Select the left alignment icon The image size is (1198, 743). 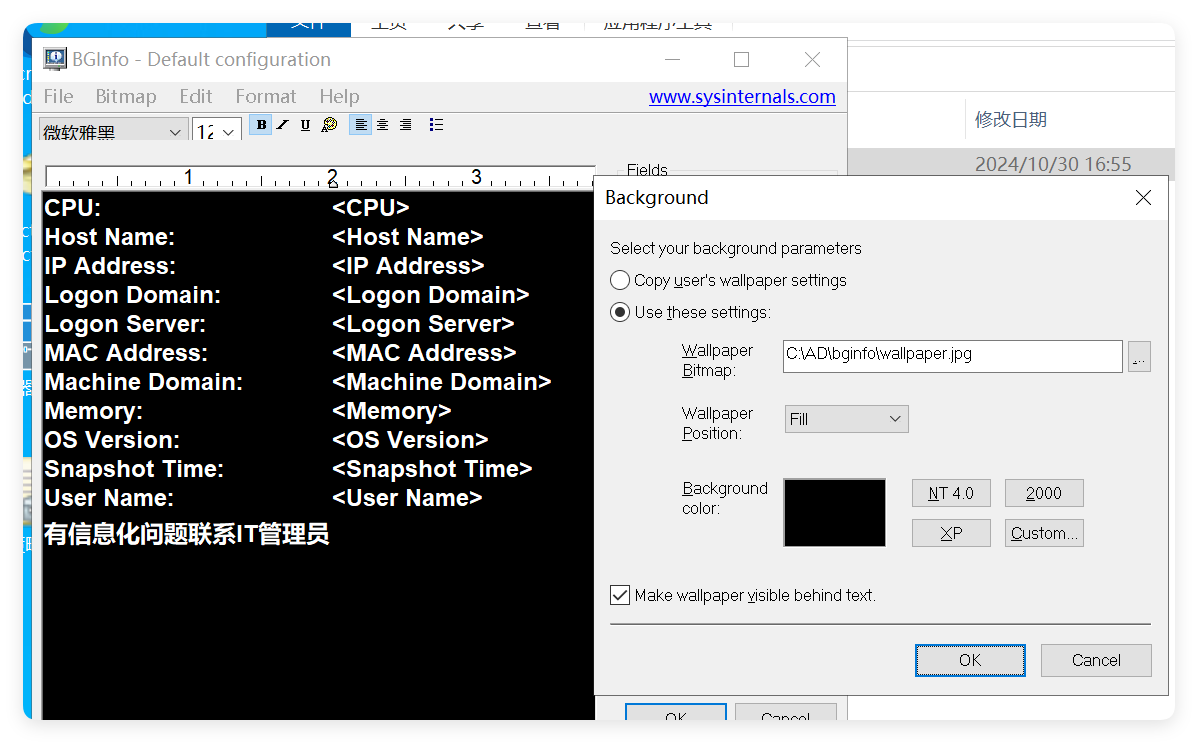(360, 124)
